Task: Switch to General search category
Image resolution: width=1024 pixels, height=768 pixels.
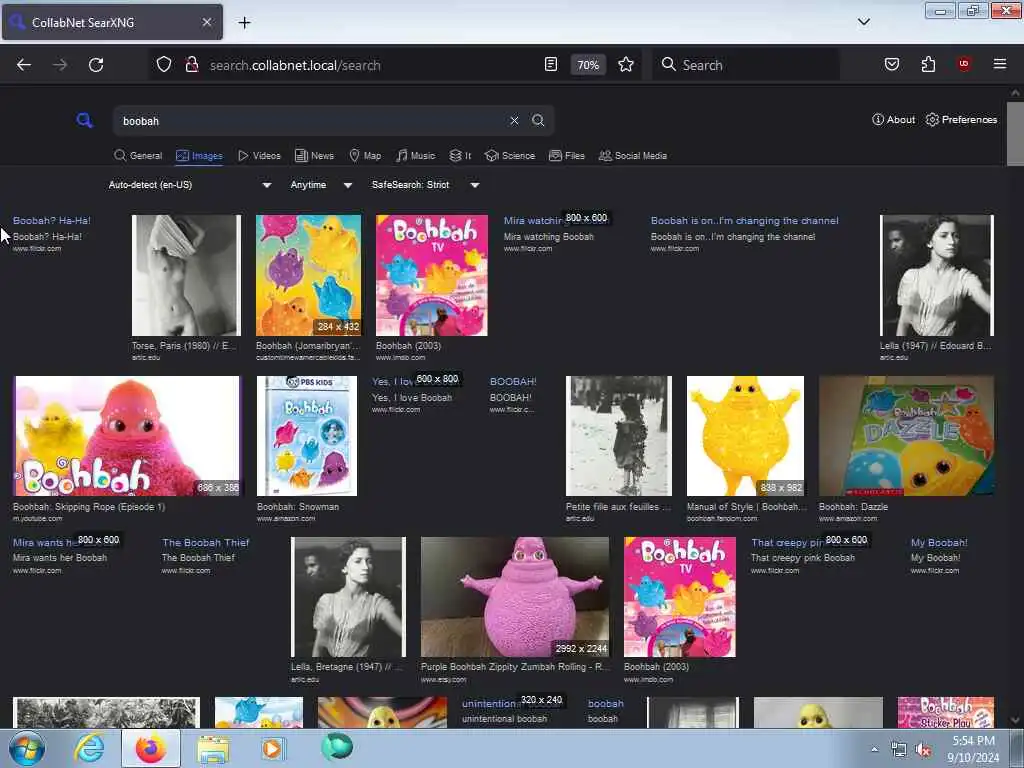Action: (138, 155)
